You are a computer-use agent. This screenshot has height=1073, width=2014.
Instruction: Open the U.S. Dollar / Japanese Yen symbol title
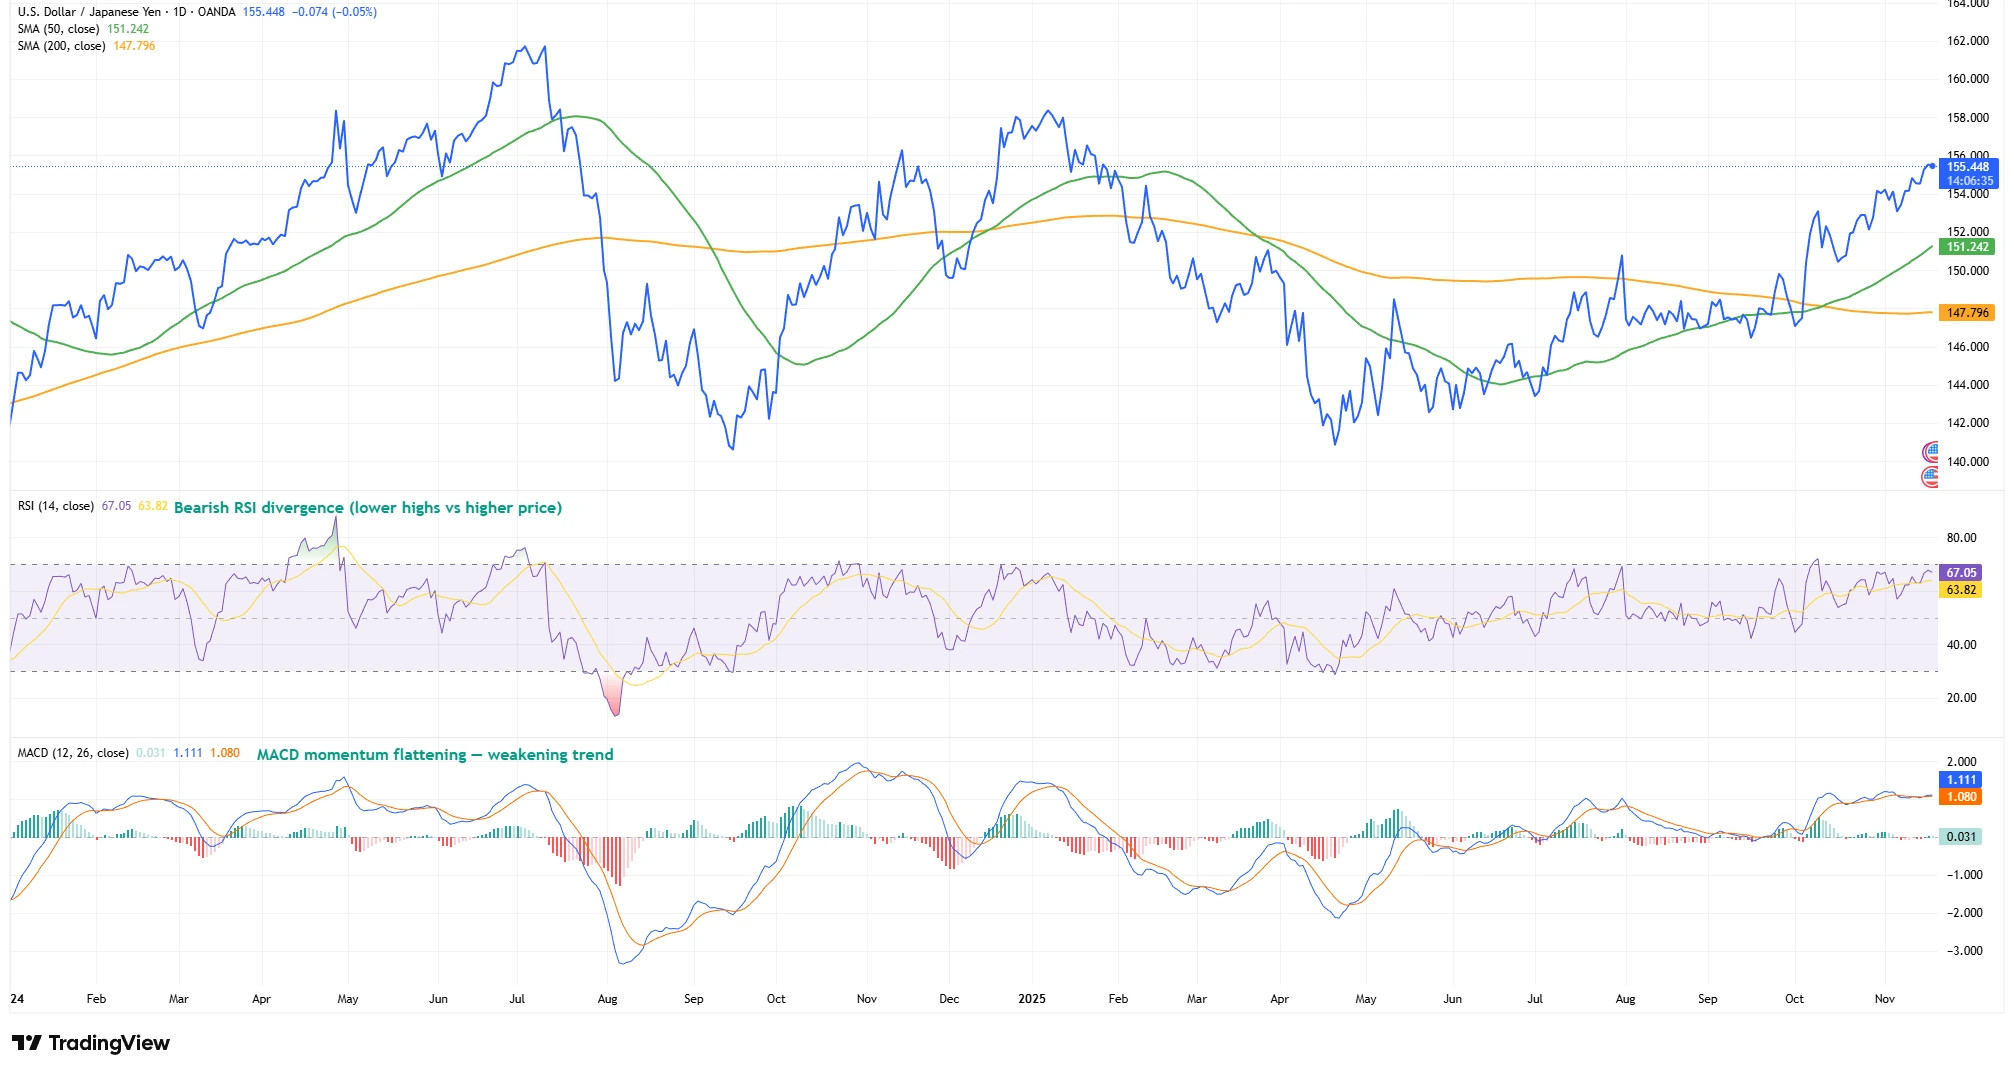89,12
